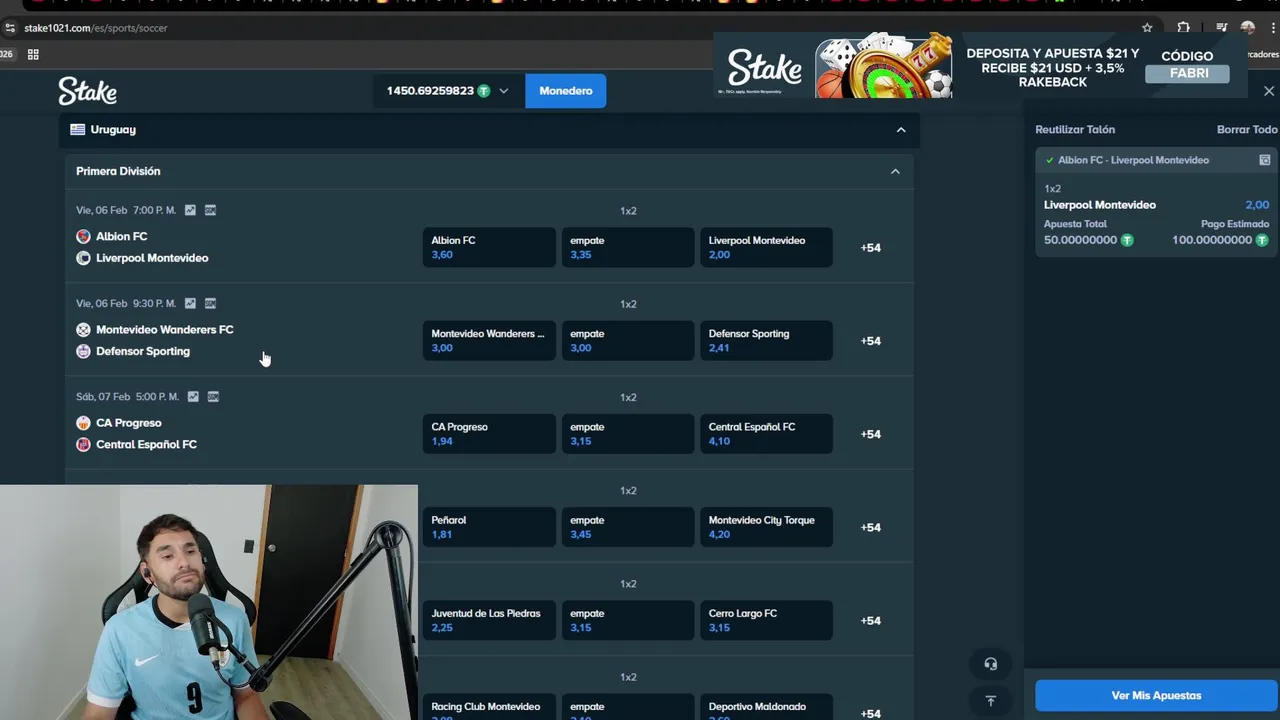Click Reutilizar Talón in betslip

tap(1075, 129)
